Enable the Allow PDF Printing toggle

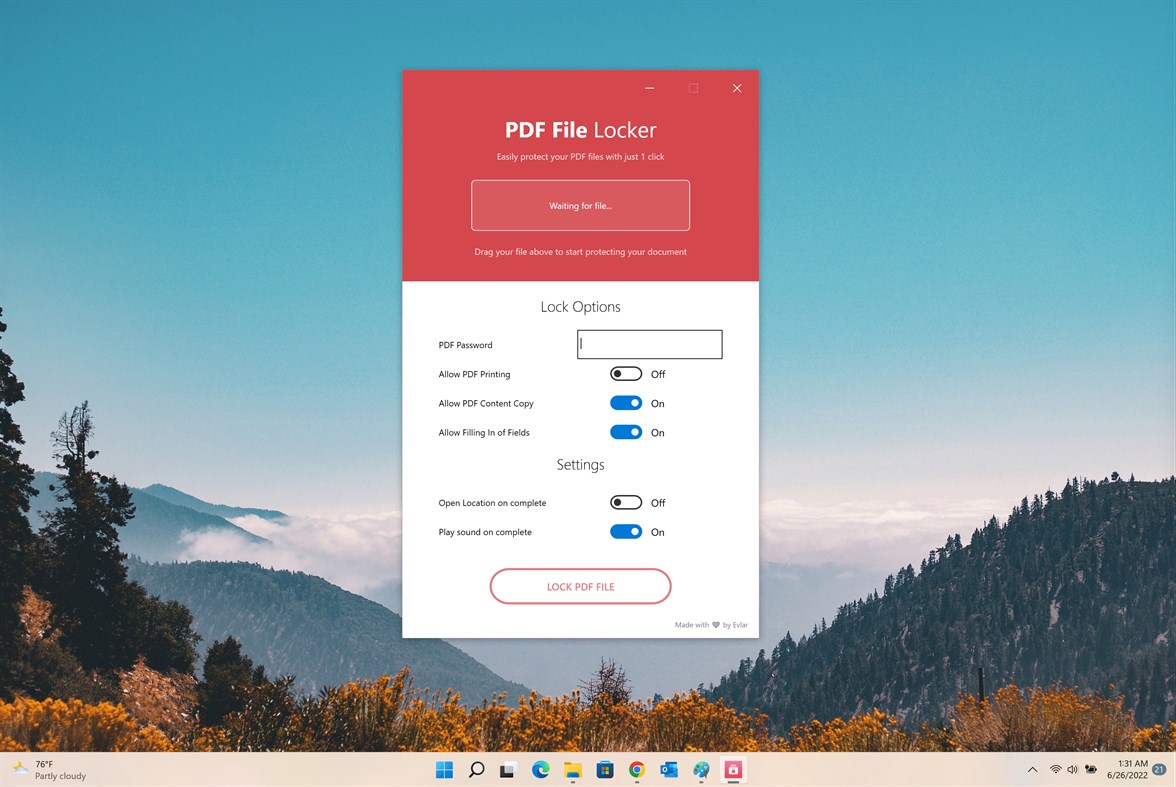click(x=626, y=373)
